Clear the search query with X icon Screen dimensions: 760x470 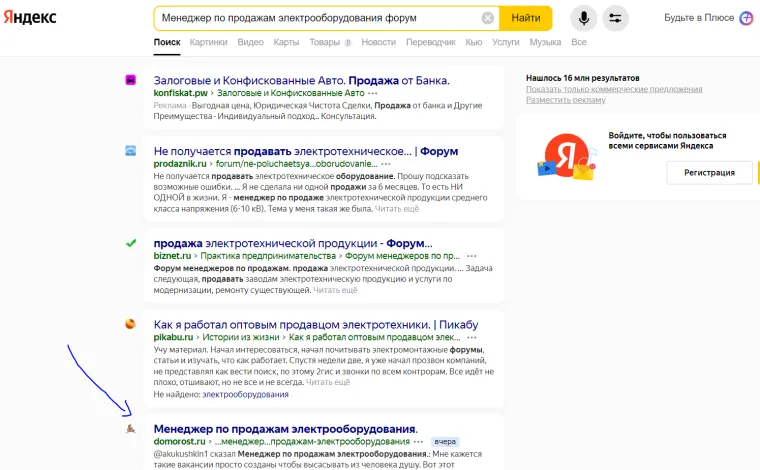click(487, 18)
